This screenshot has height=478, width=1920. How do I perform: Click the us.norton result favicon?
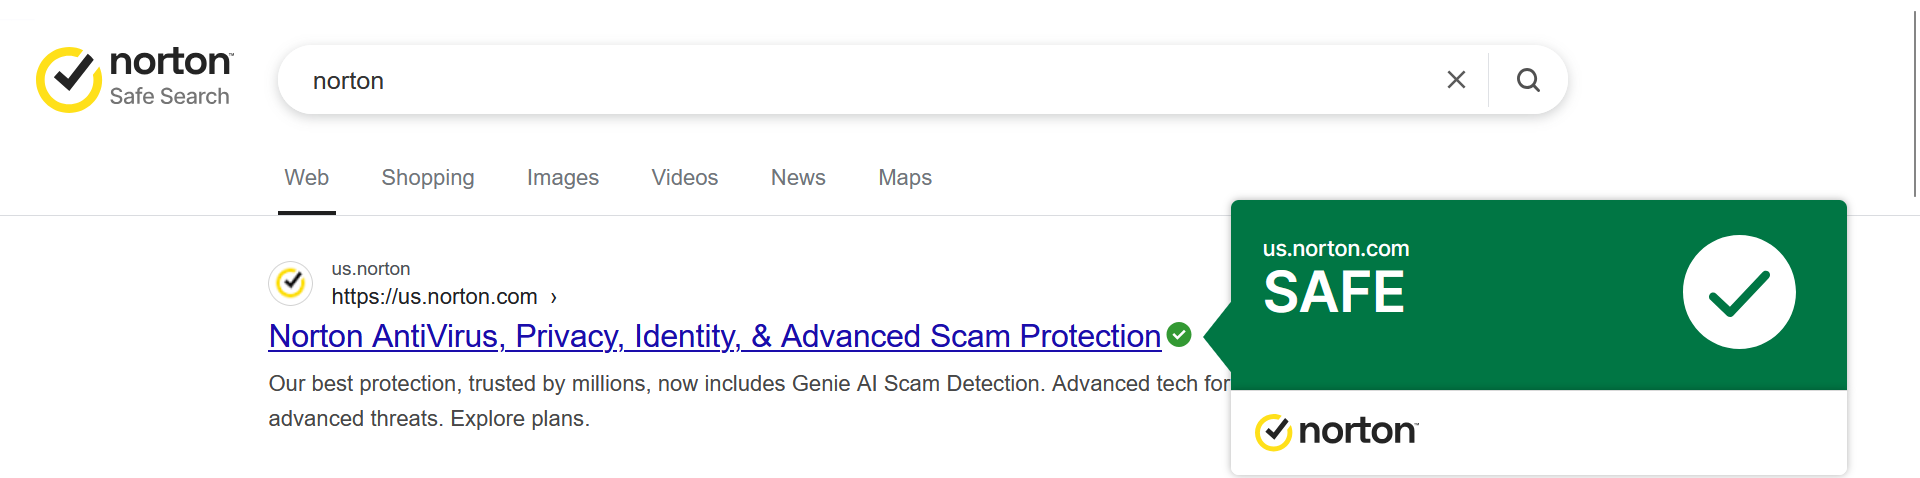pos(291,284)
